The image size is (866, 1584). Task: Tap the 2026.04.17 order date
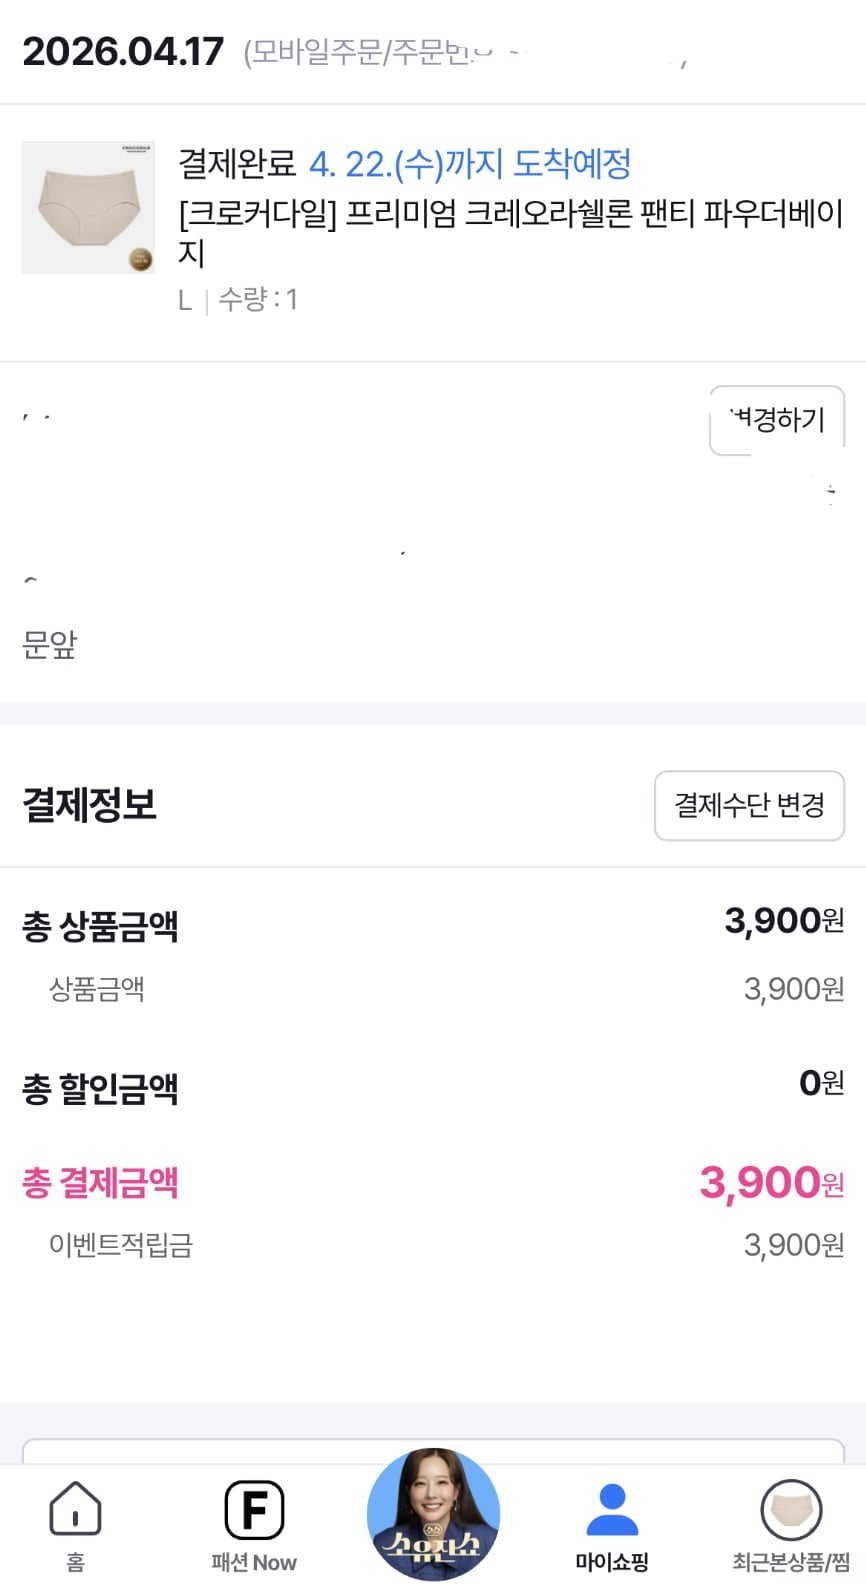pos(123,52)
